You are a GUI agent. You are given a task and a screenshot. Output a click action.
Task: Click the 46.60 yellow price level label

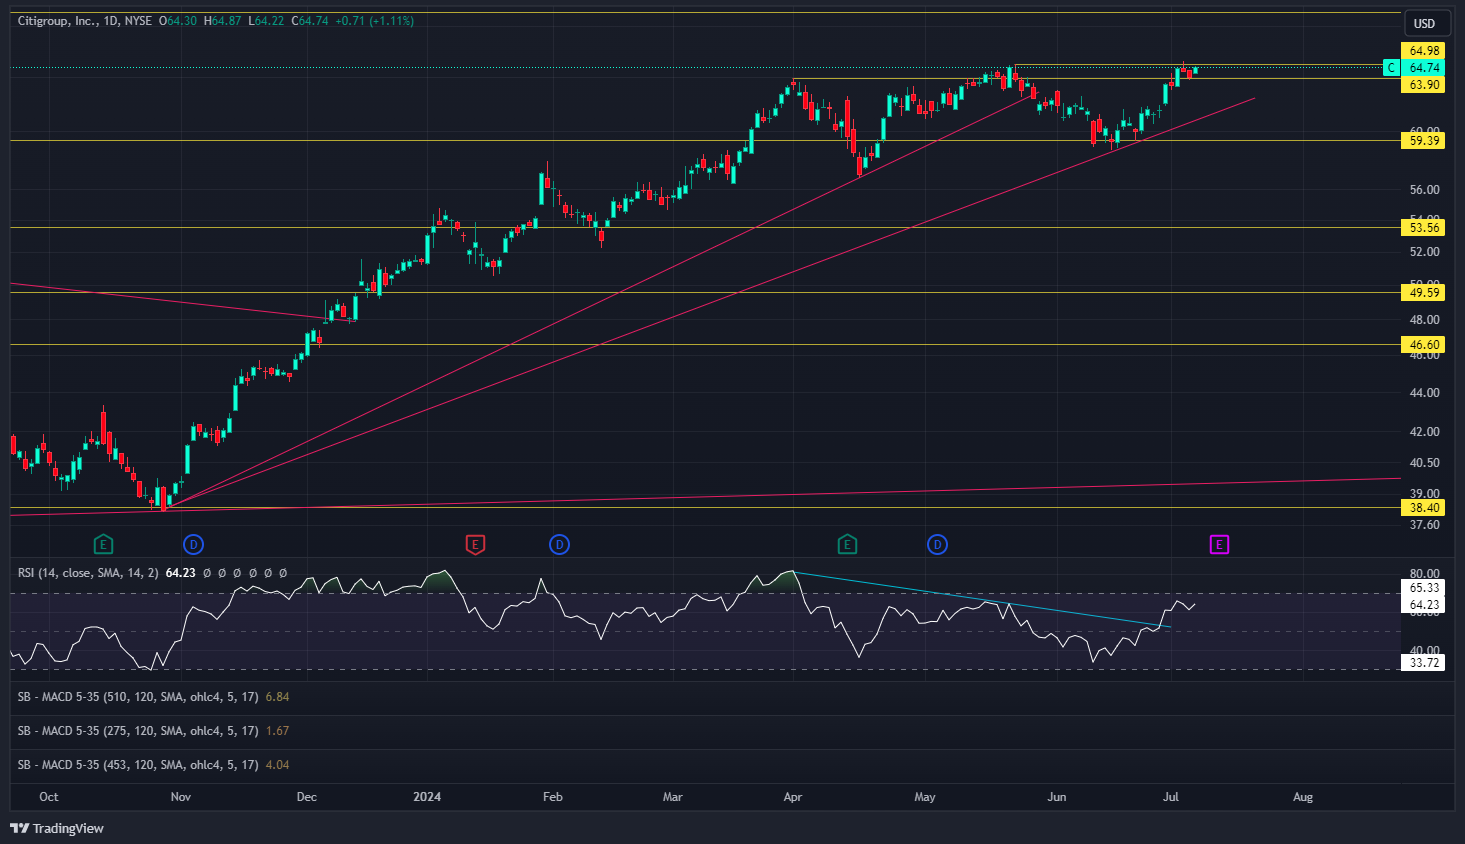(1424, 345)
